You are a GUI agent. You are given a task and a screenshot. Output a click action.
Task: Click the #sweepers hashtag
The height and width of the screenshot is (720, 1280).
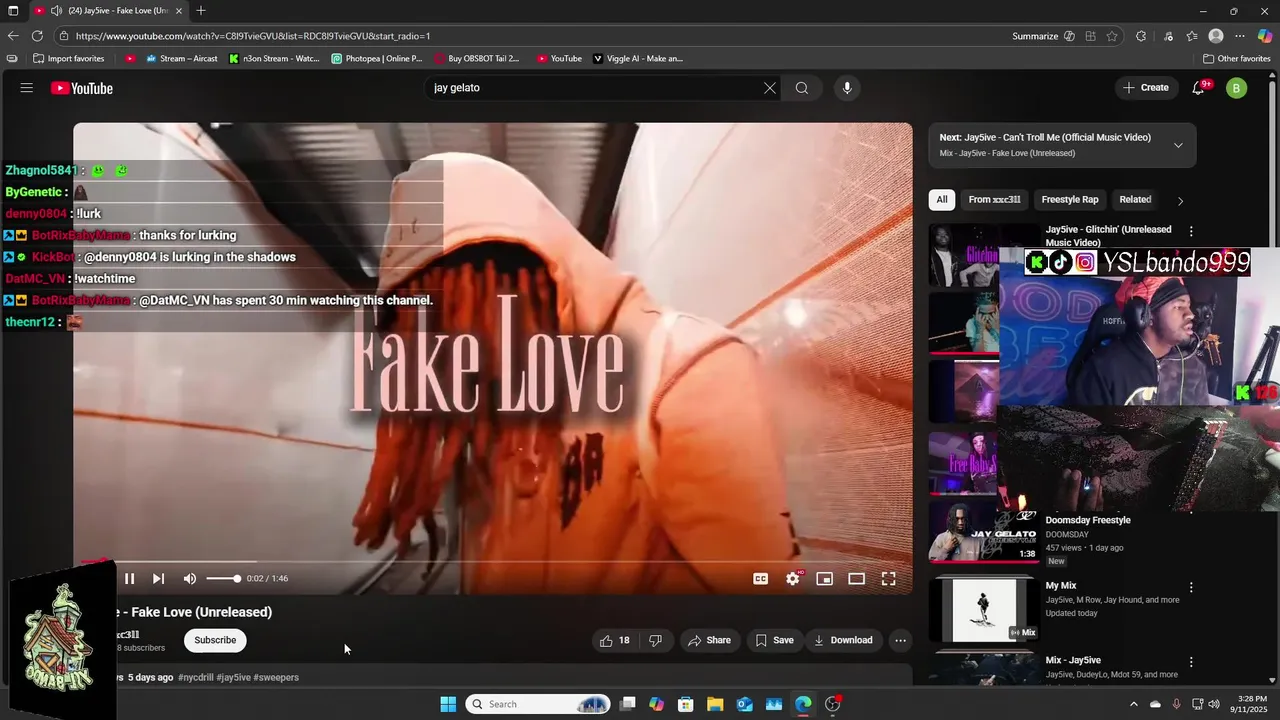point(276,678)
